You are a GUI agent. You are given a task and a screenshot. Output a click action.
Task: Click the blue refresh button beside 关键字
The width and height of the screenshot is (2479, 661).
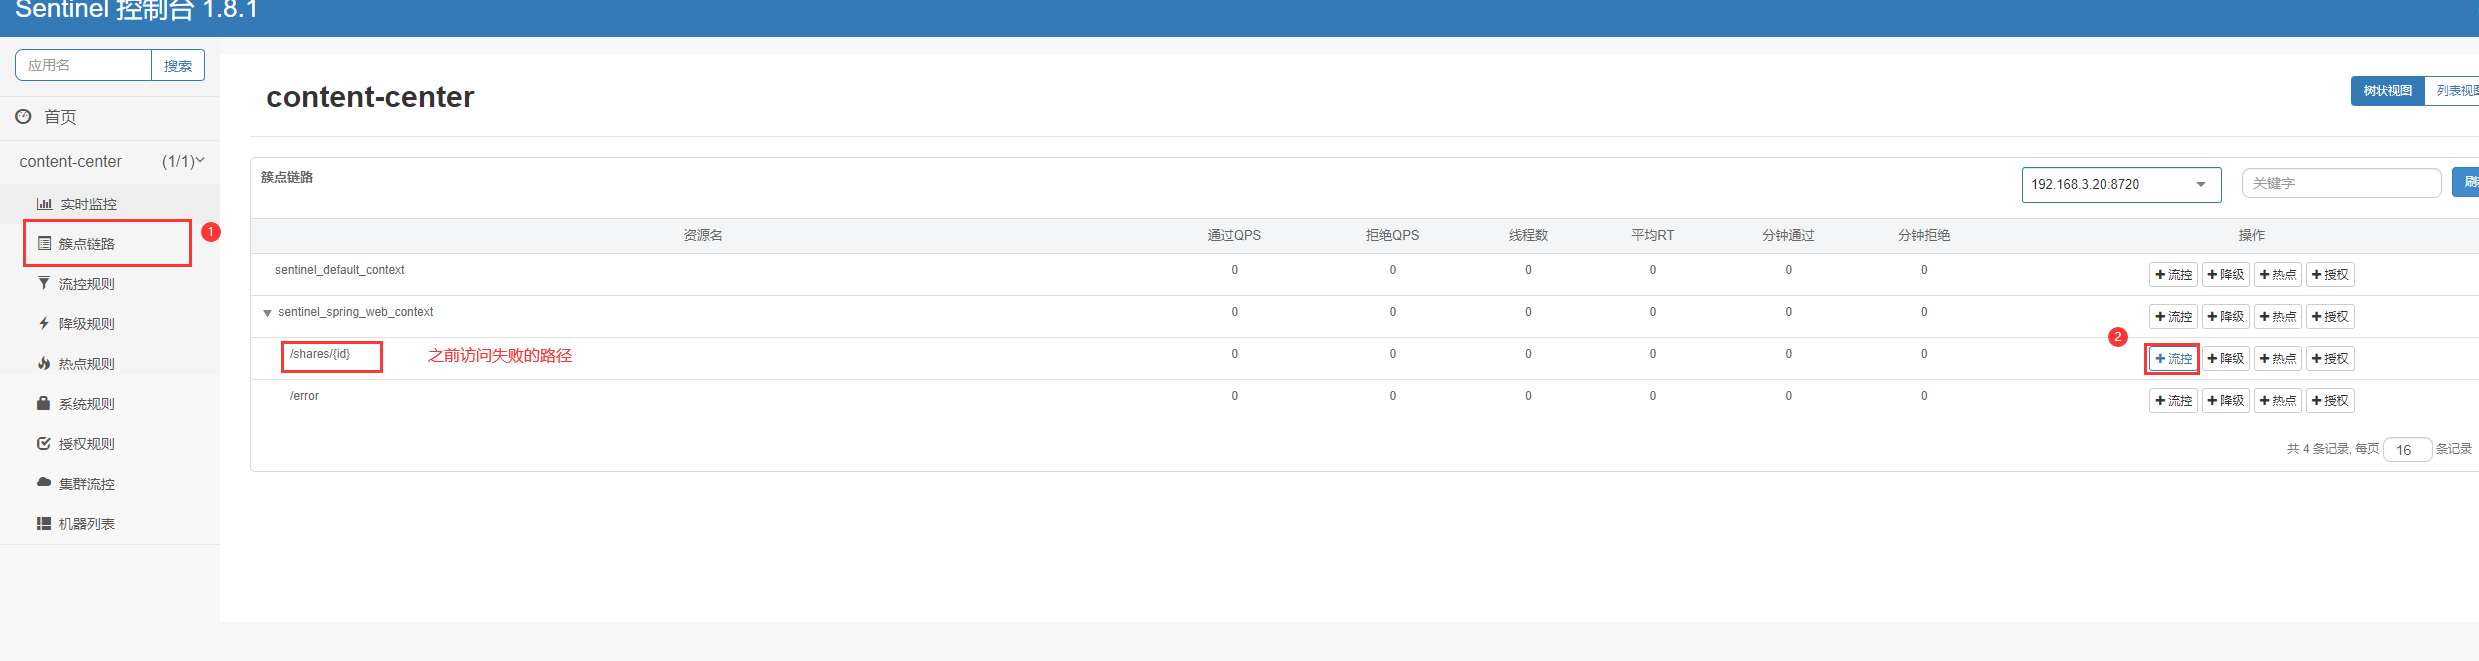[2466, 182]
